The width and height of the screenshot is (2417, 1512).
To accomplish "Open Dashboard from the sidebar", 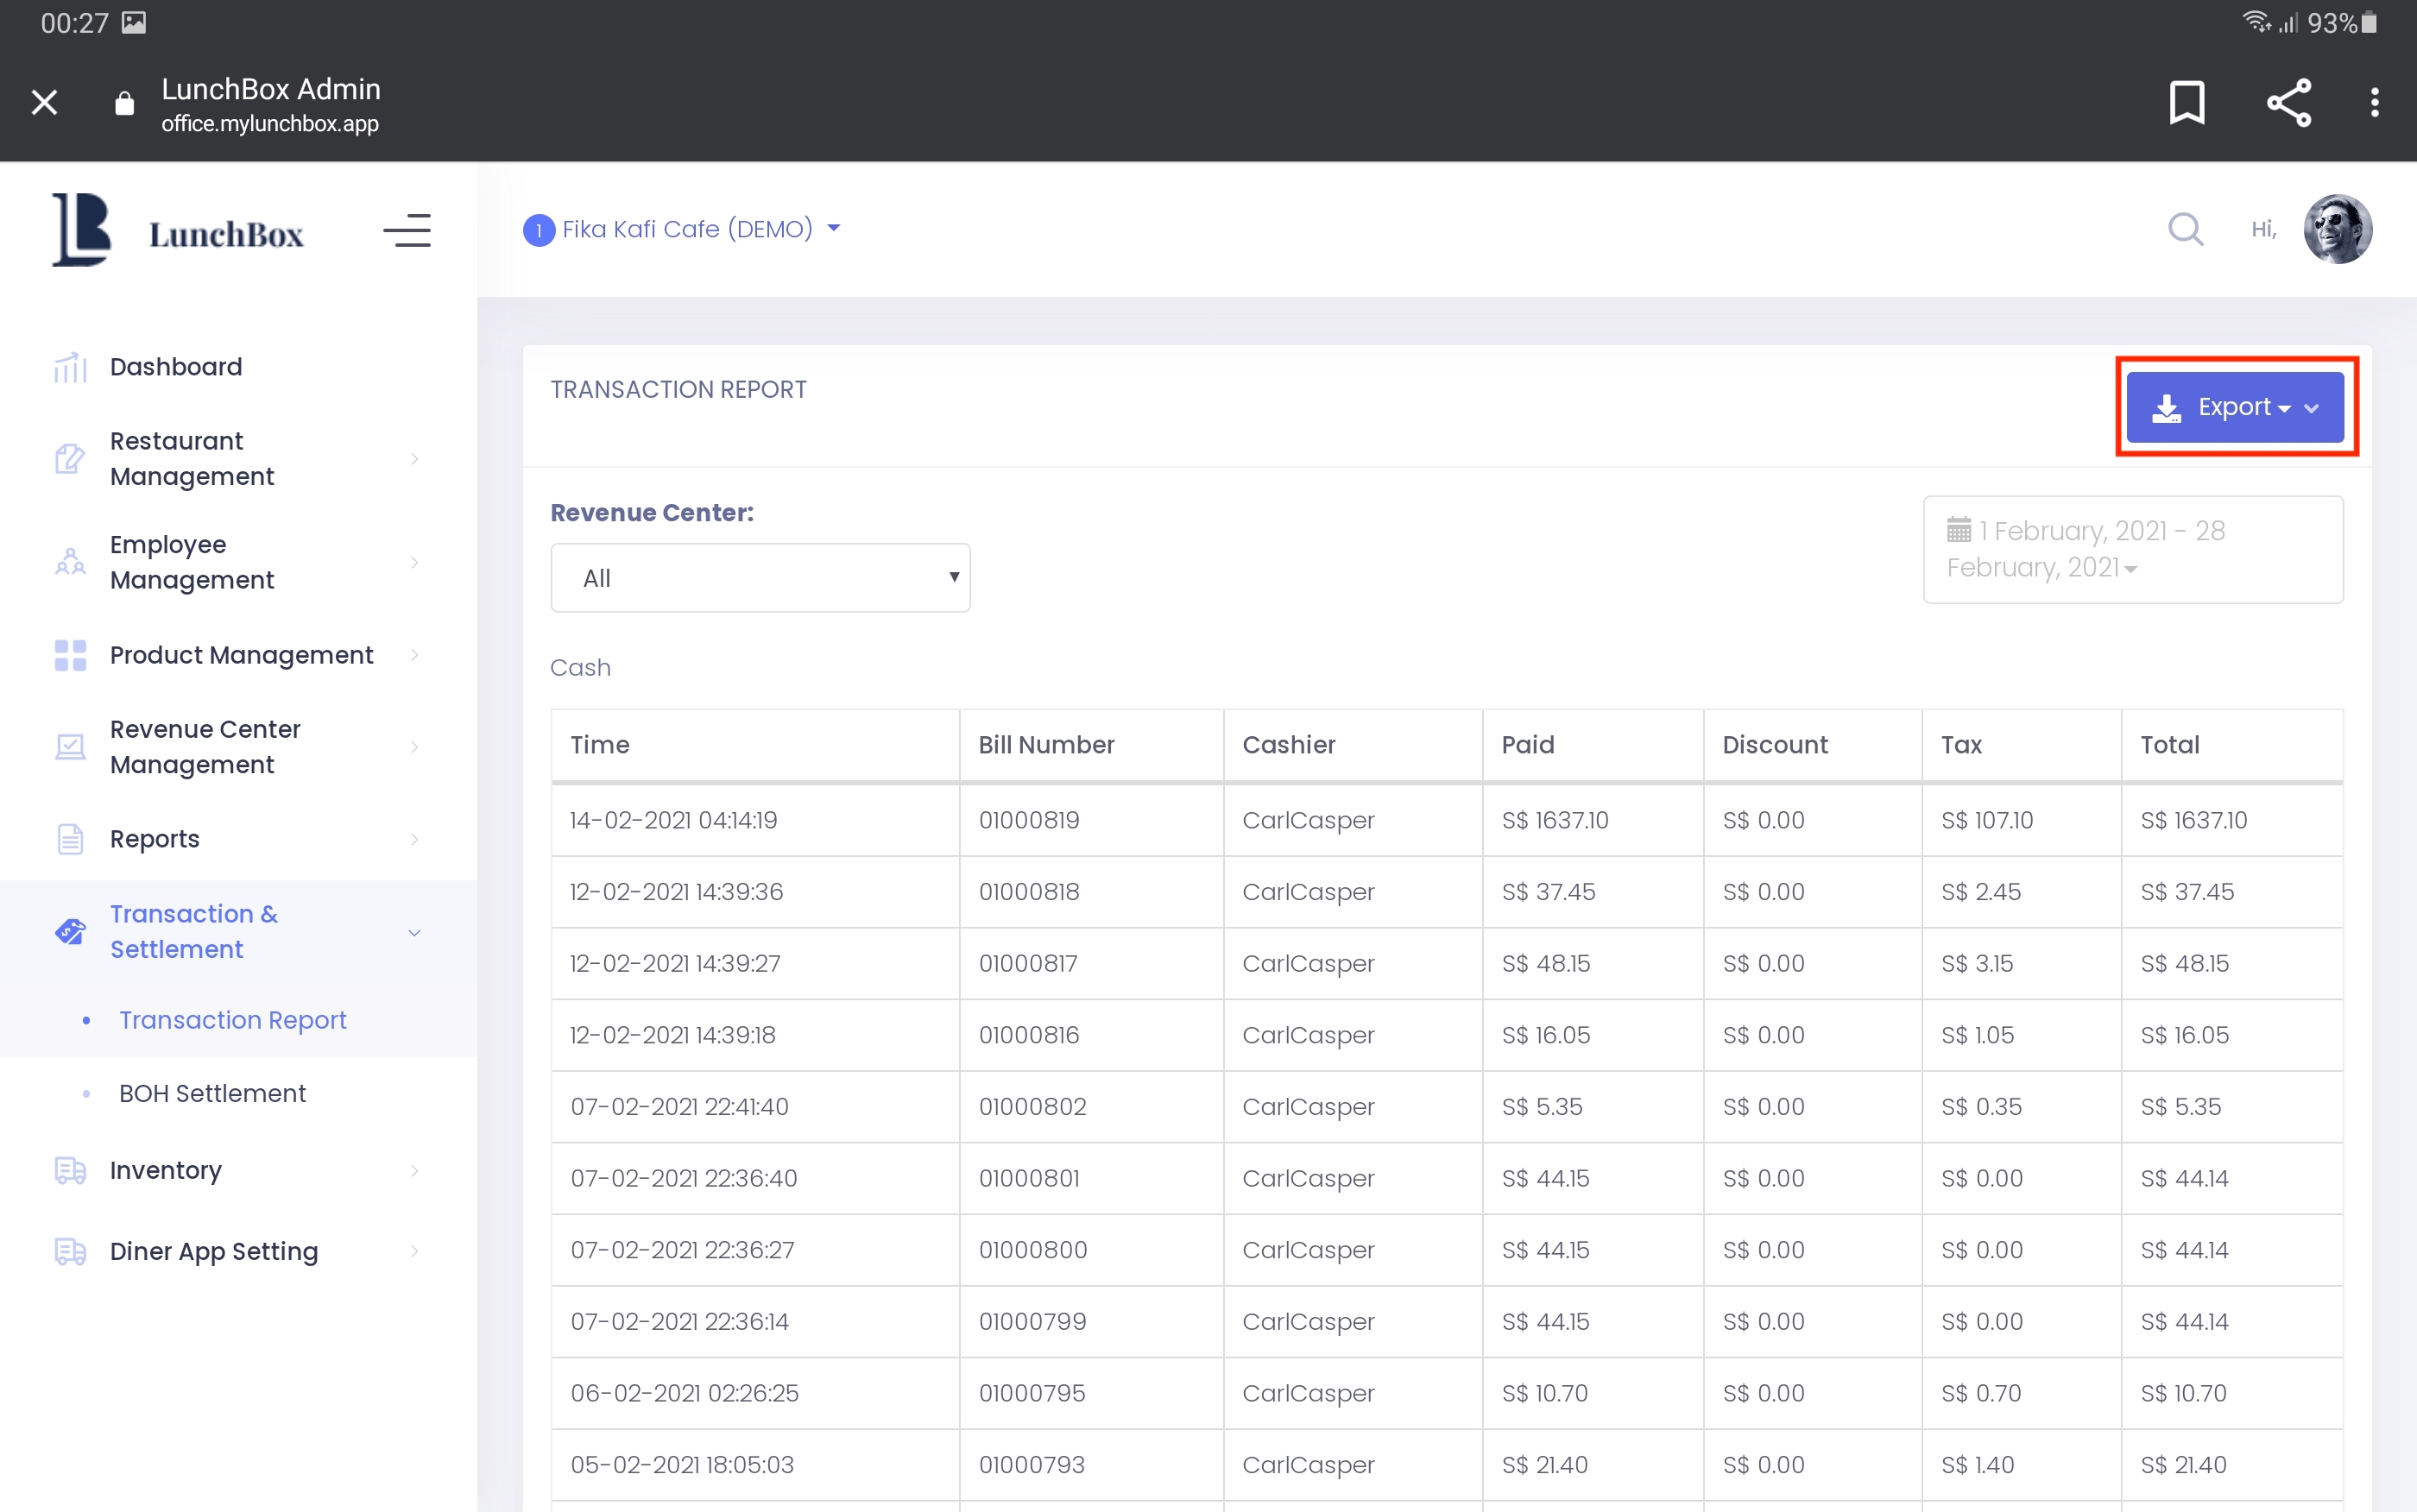I will 176,367.
